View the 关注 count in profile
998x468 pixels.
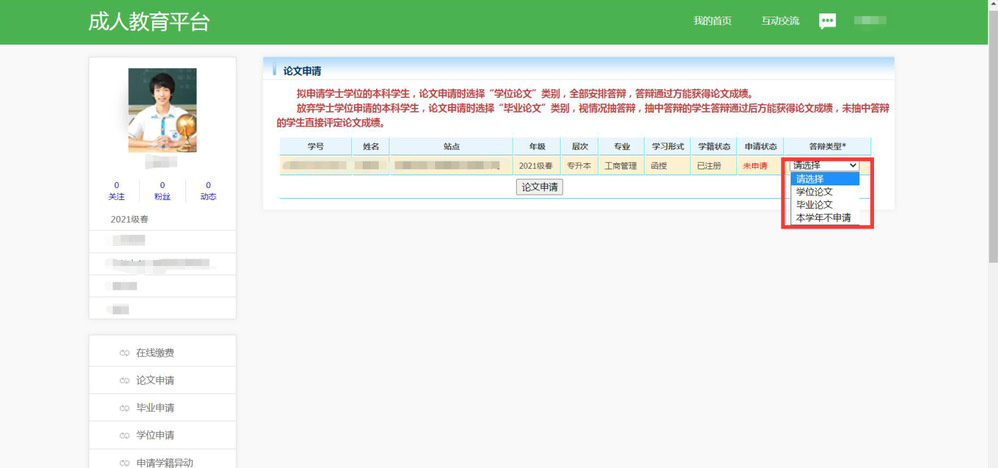tap(117, 191)
